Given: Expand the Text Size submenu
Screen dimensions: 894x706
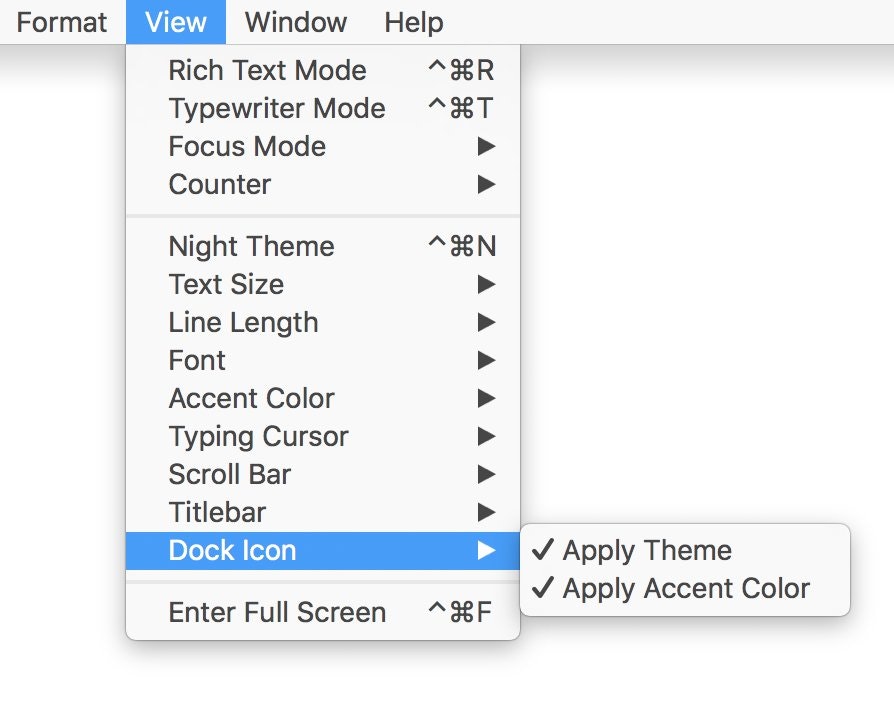Looking at the screenshot, I should coord(323,284).
